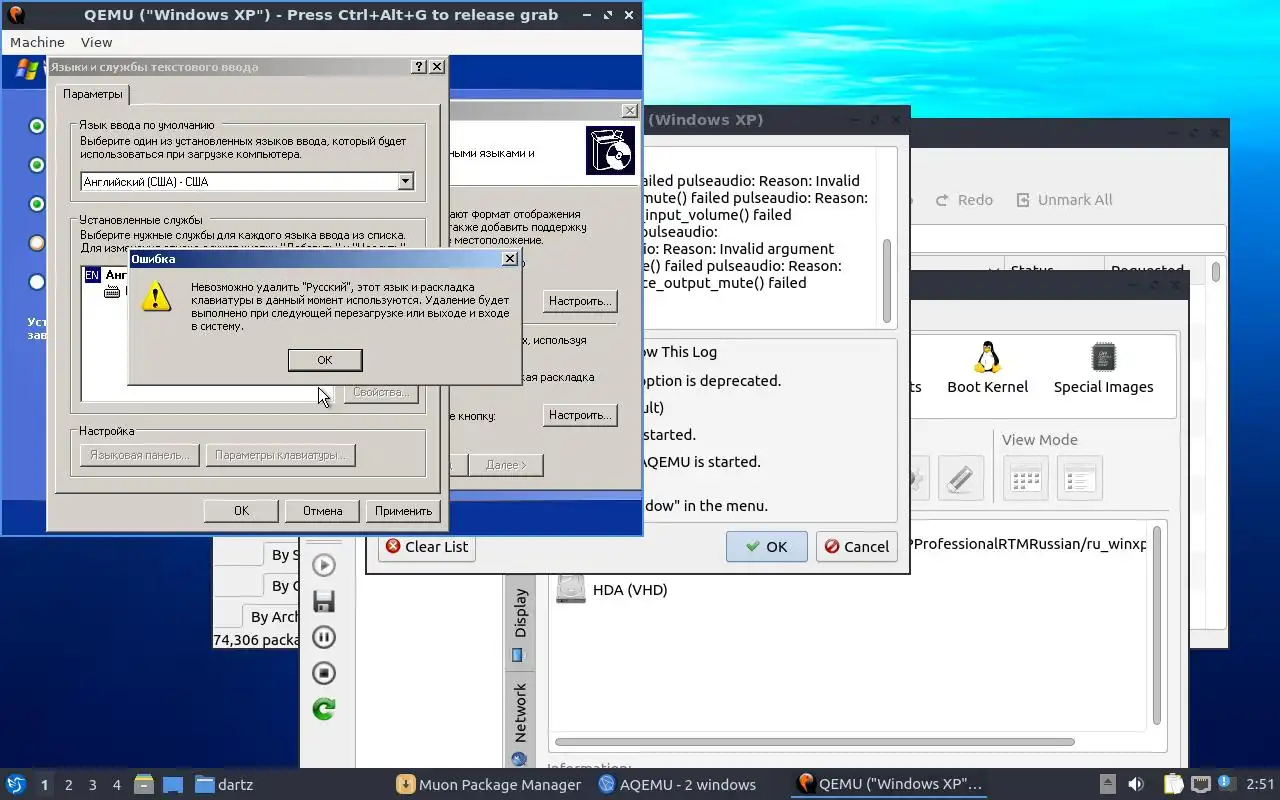
Task: Open the Machine menu in QEMU
Action: click(37, 42)
